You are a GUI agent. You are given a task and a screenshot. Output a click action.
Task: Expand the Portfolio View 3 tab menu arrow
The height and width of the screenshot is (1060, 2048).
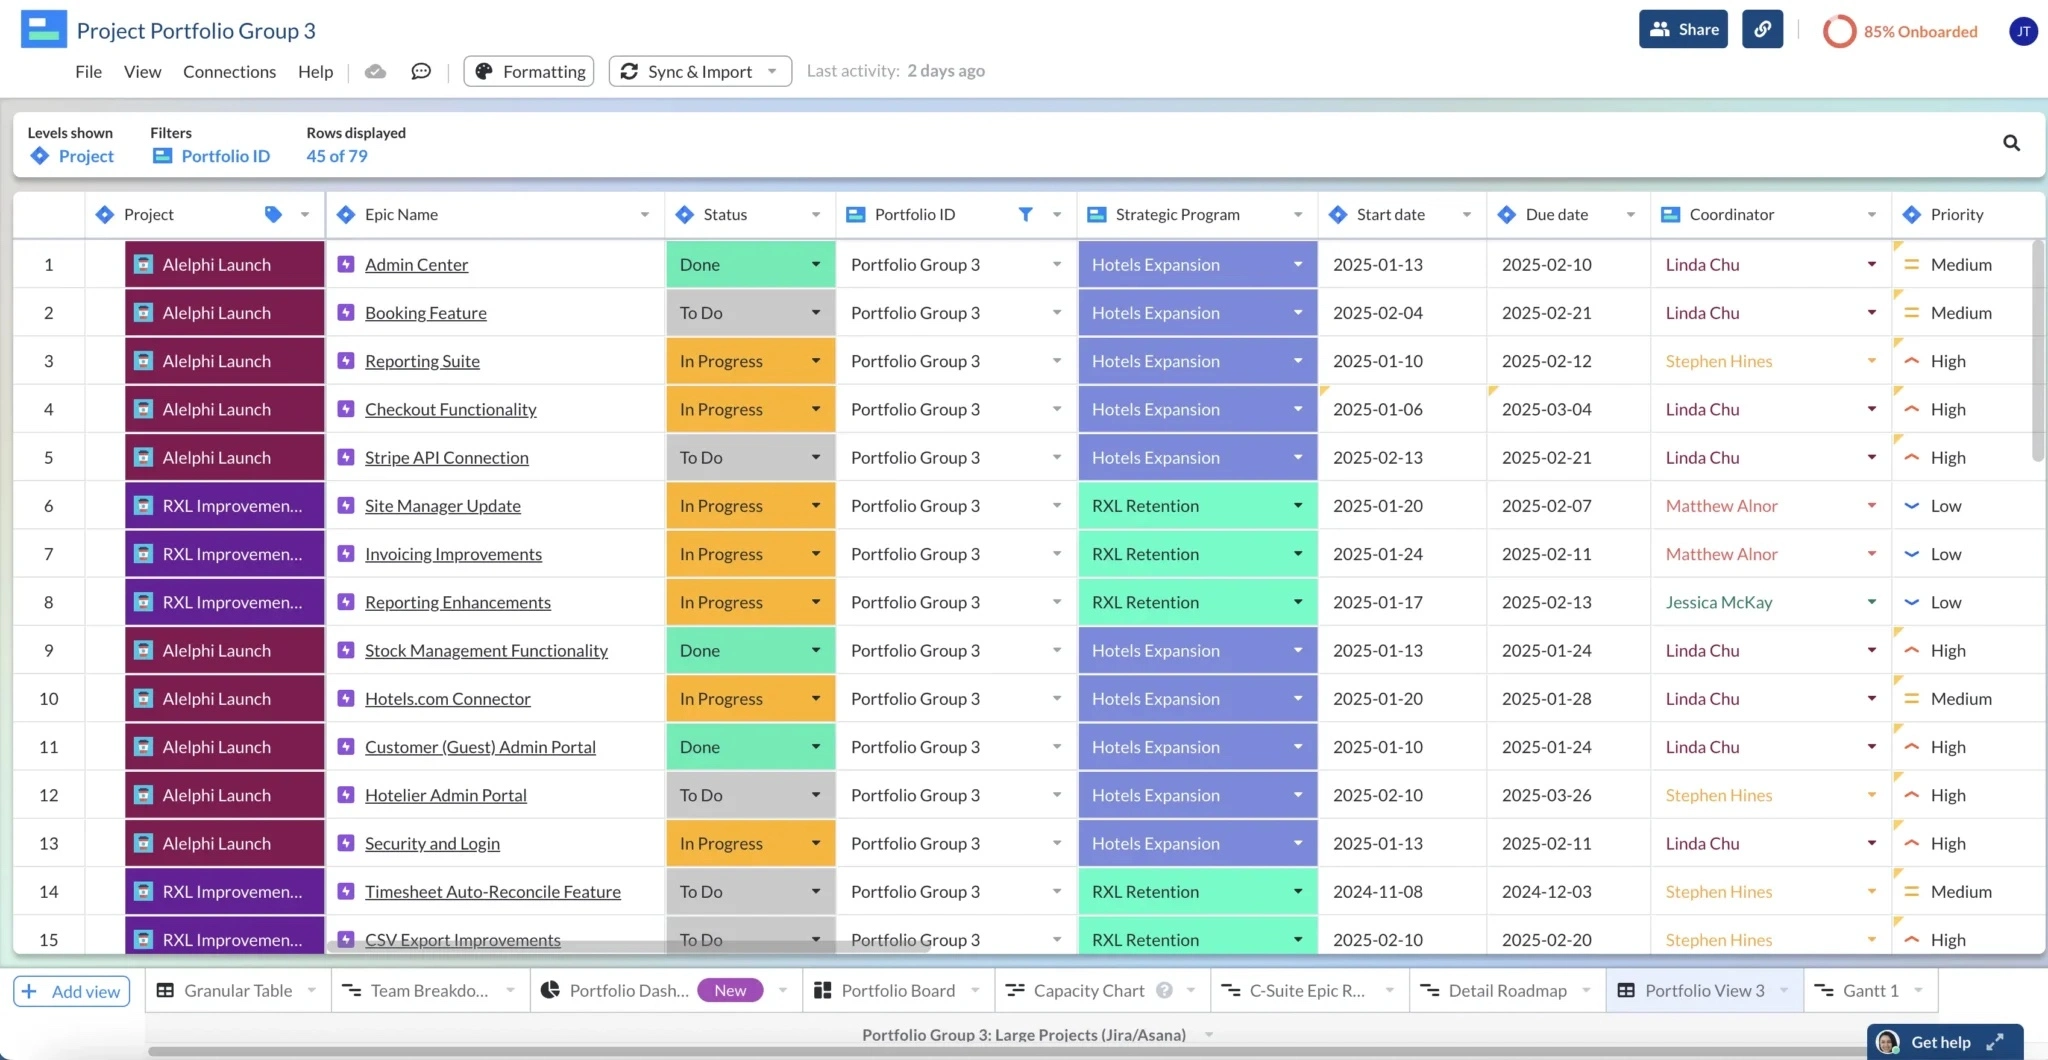pos(1784,990)
